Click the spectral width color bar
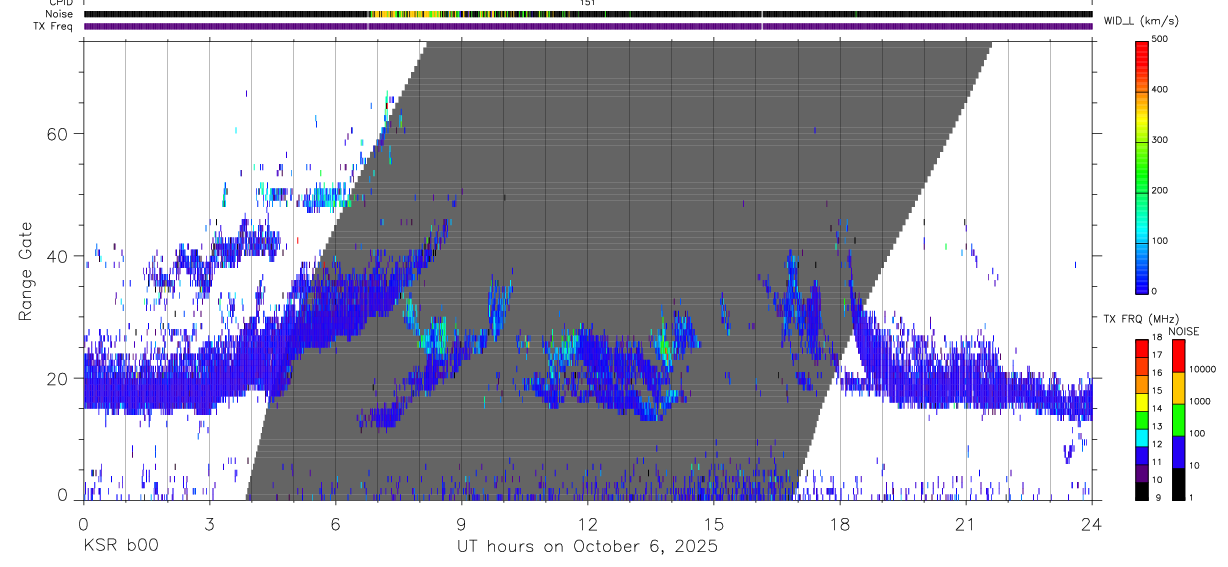This screenshot has height=567, width=1228. pos(1142,166)
